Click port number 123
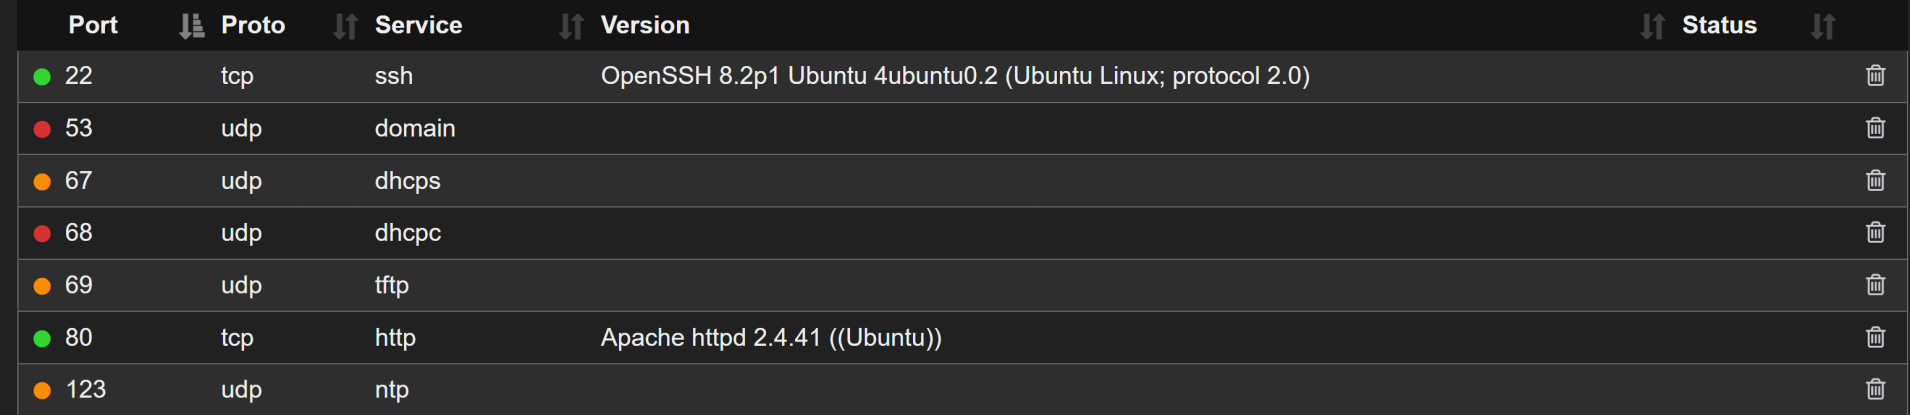Image resolution: width=1910 pixels, height=415 pixels. point(85,390)
